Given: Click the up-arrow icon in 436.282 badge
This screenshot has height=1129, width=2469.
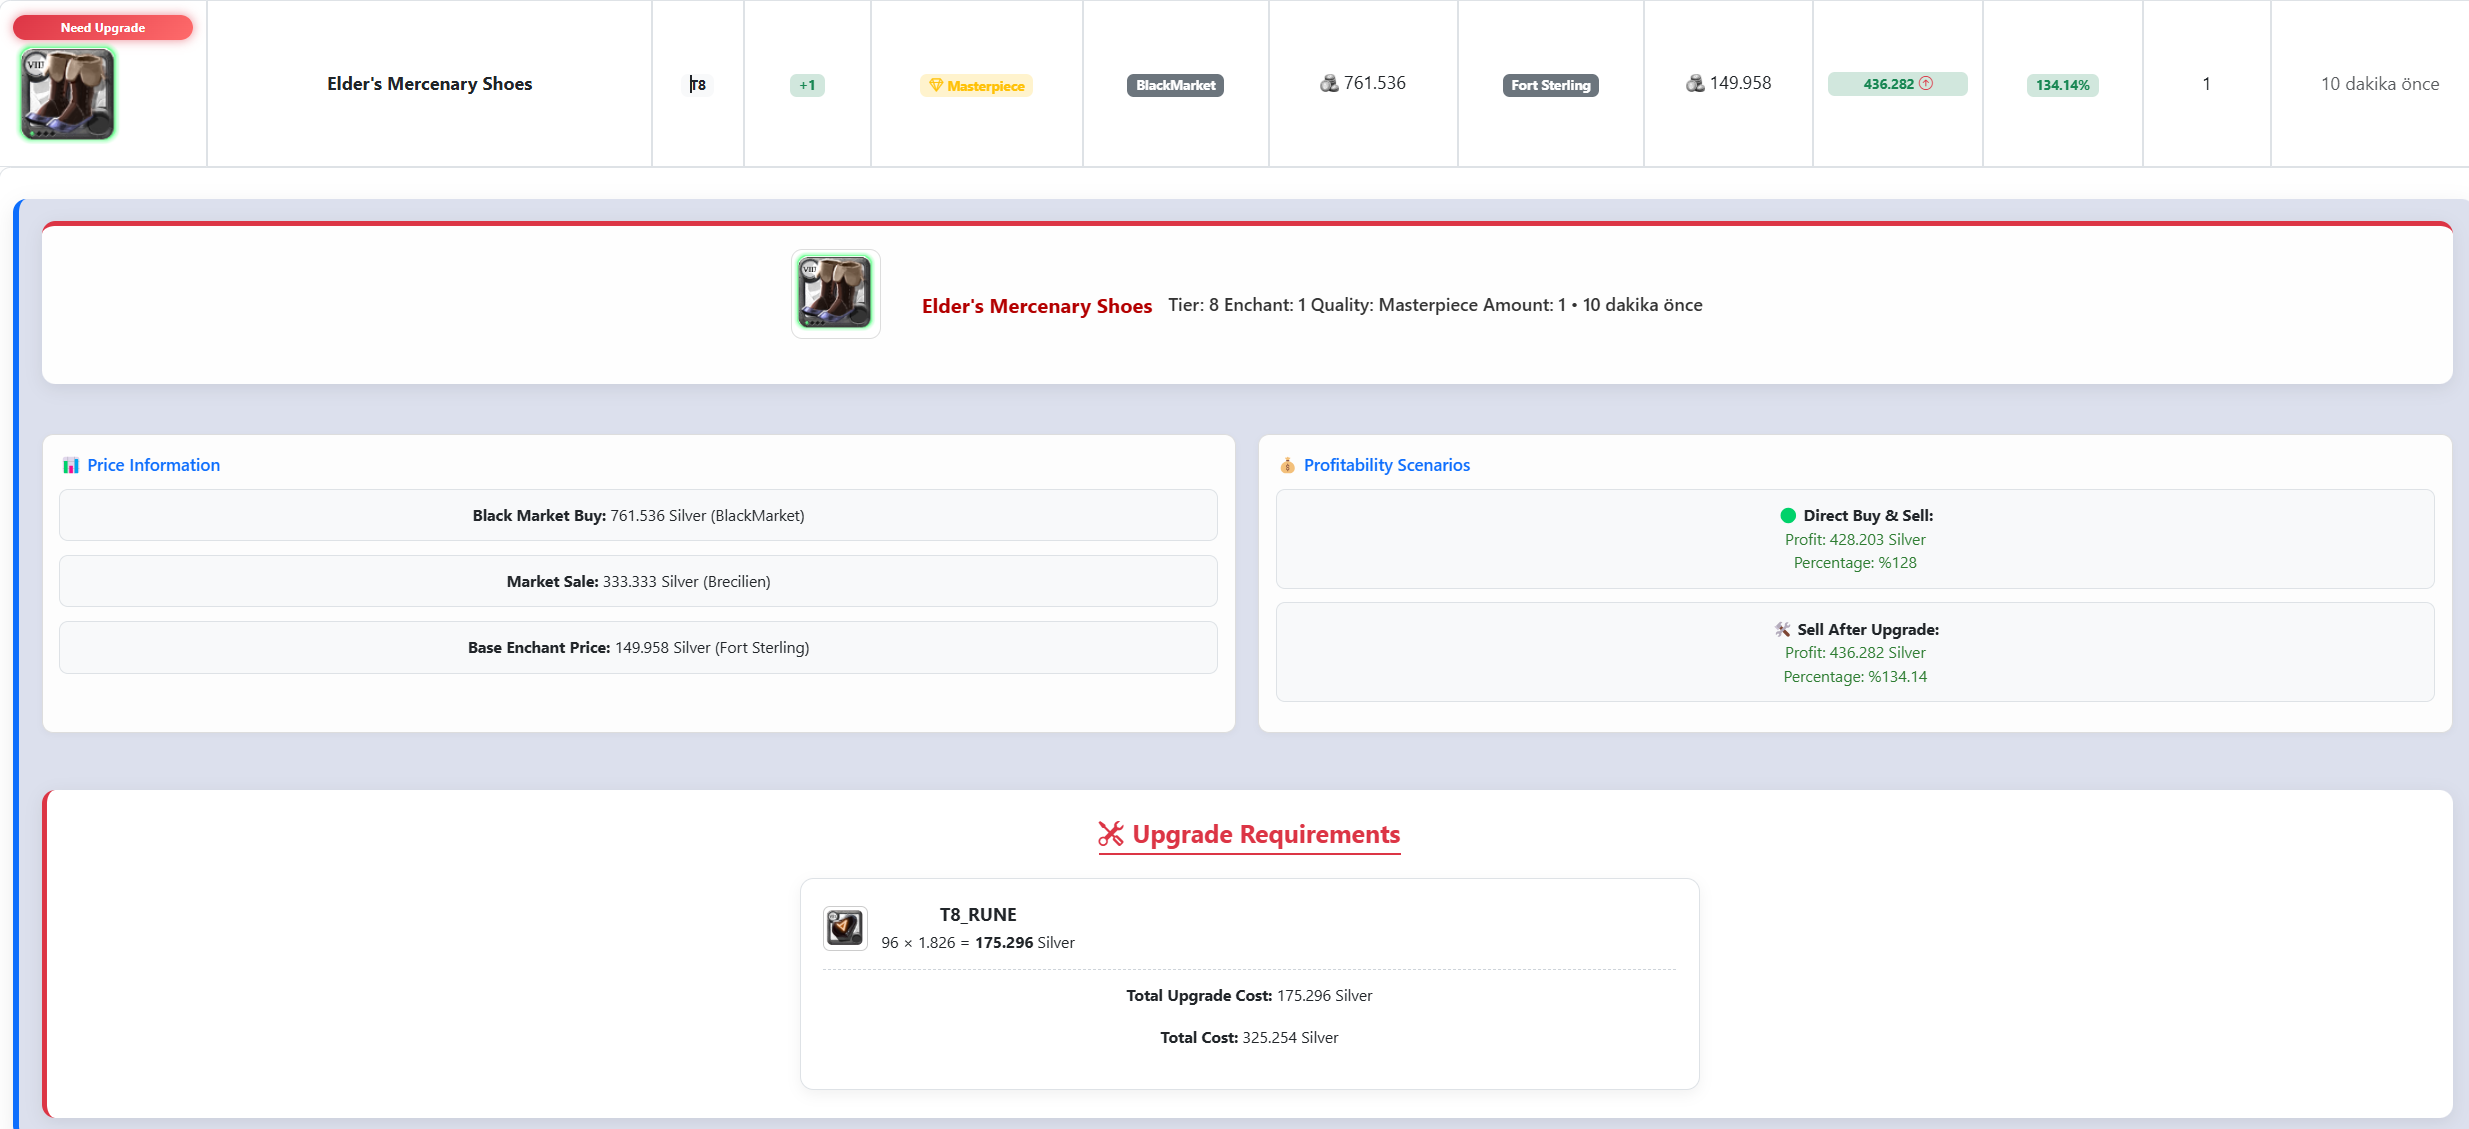Looking at the screenshot, I should [x=1926, y=84].
